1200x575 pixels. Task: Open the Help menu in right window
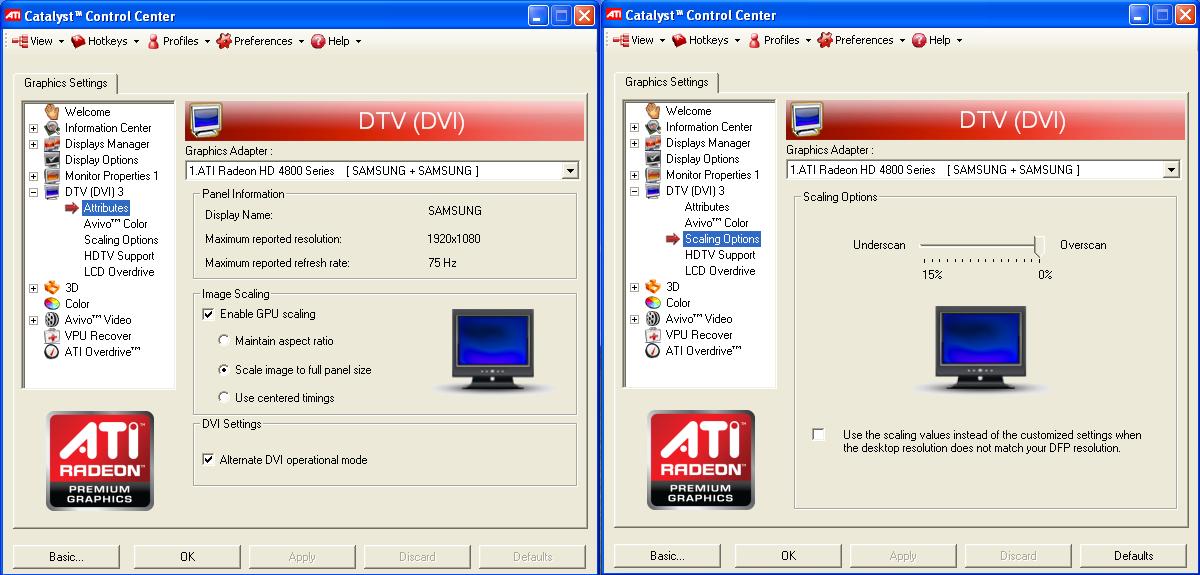click(937, 40)
